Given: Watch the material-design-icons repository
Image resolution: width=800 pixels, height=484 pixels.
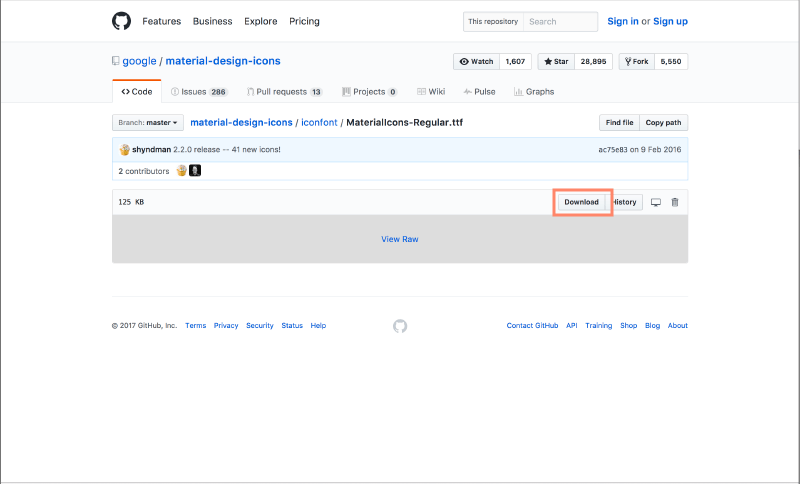Looking at the screenshot, I should click(476, 61).
